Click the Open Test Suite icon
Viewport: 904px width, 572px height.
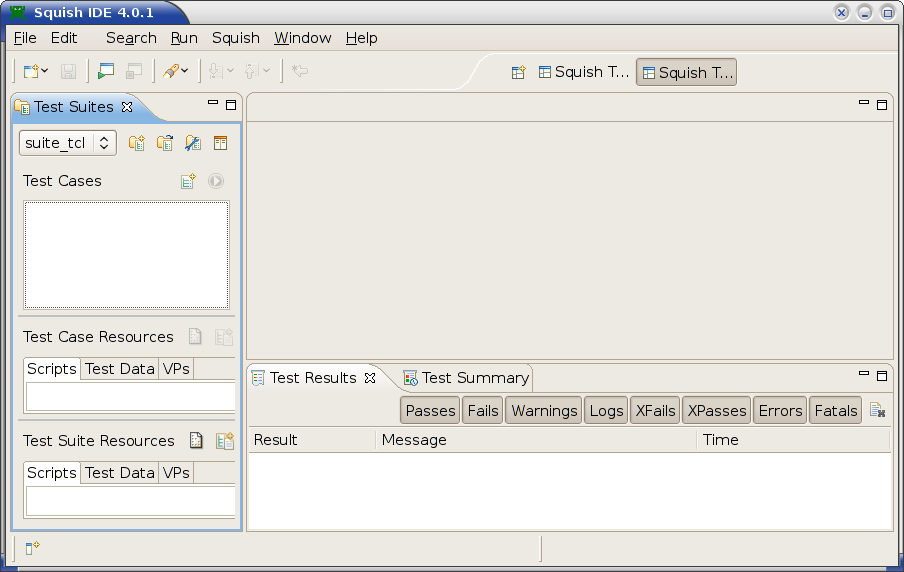165,143
